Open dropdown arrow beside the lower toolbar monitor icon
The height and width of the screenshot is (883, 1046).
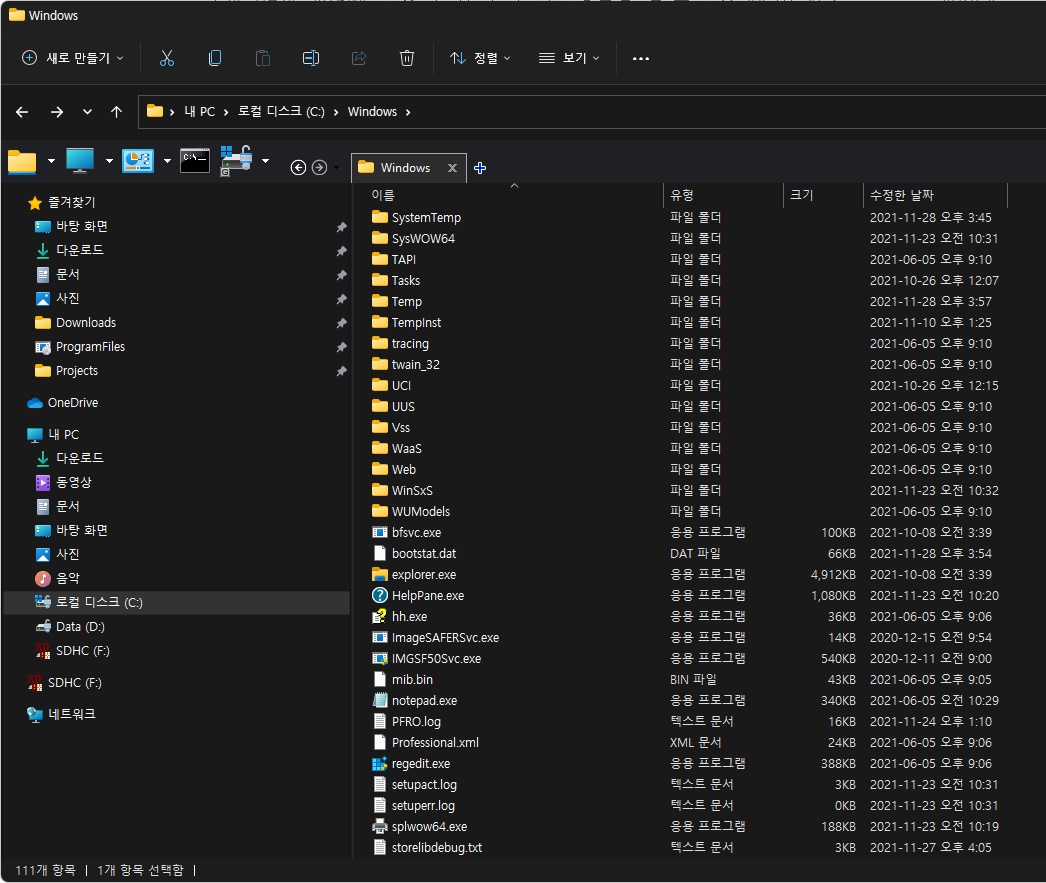click(x=109, y=161)
